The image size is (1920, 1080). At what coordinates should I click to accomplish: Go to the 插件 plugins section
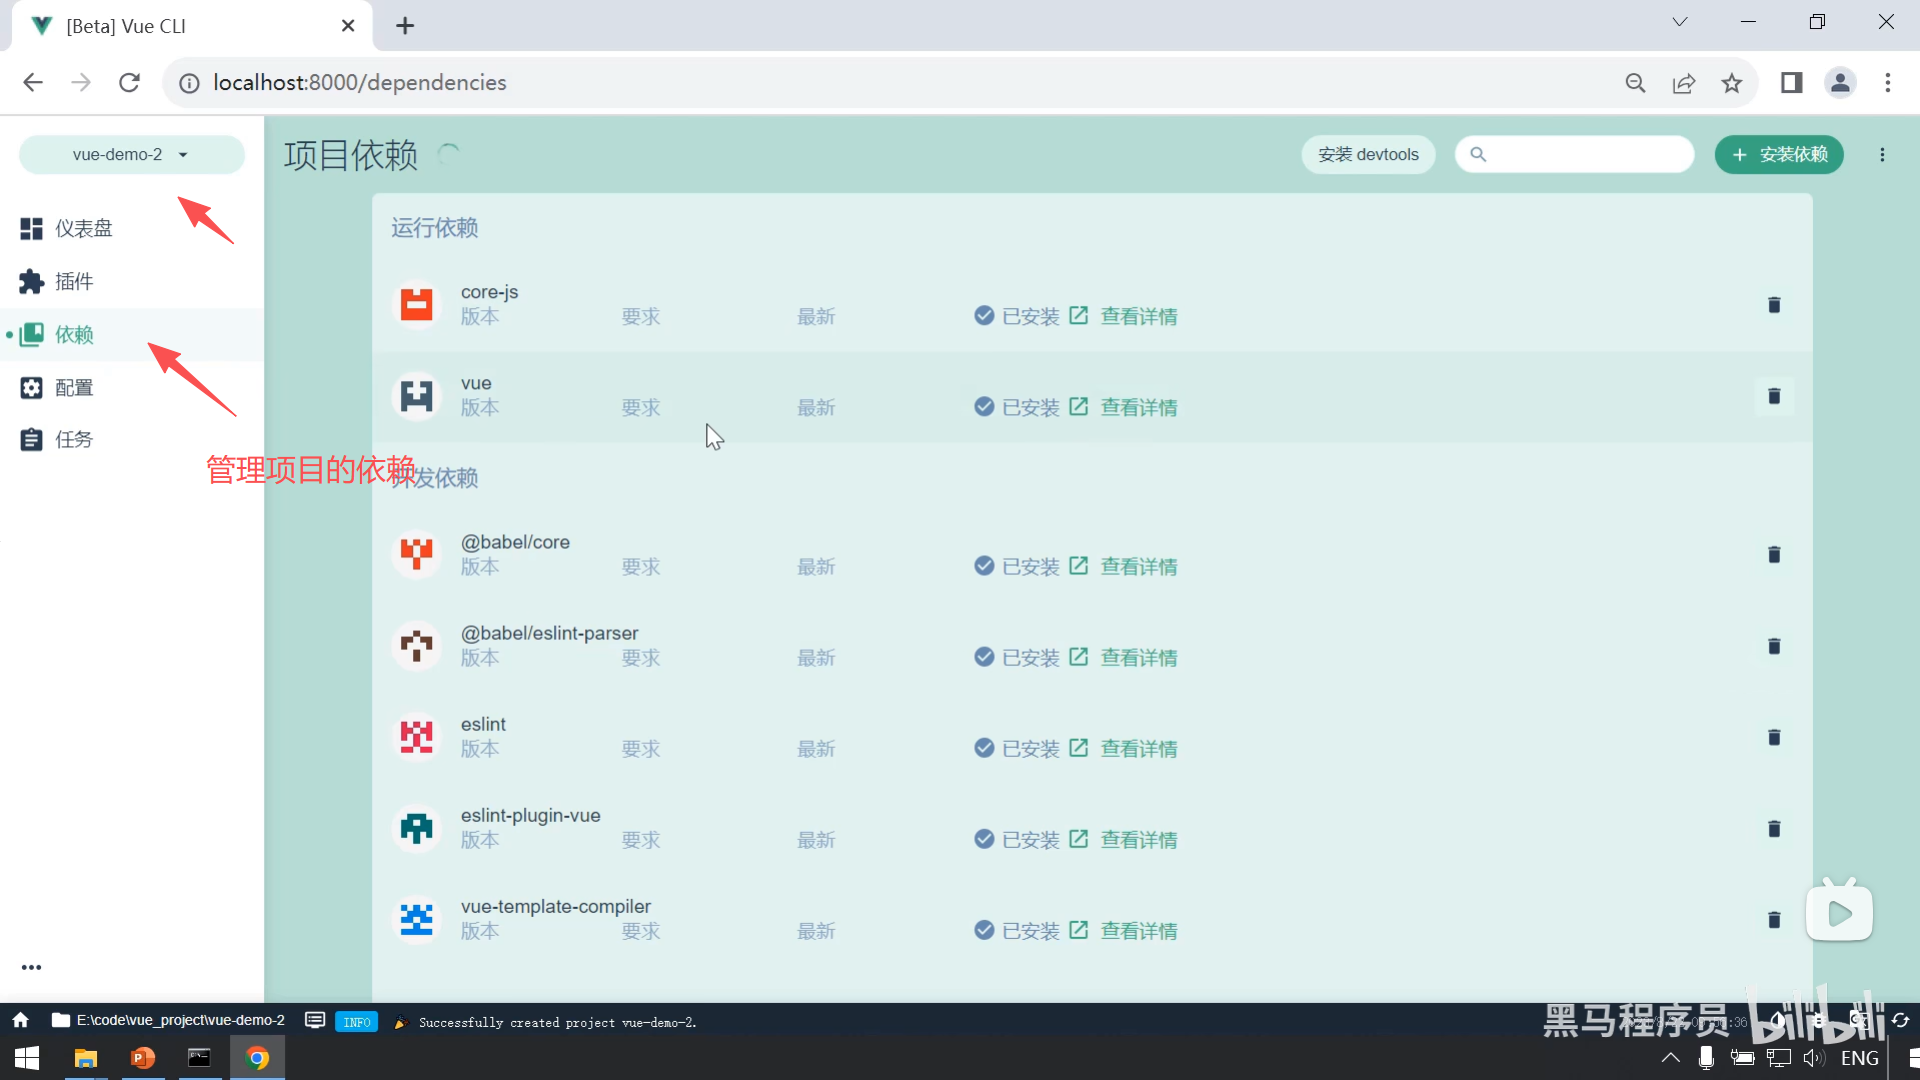click(73, 282)
